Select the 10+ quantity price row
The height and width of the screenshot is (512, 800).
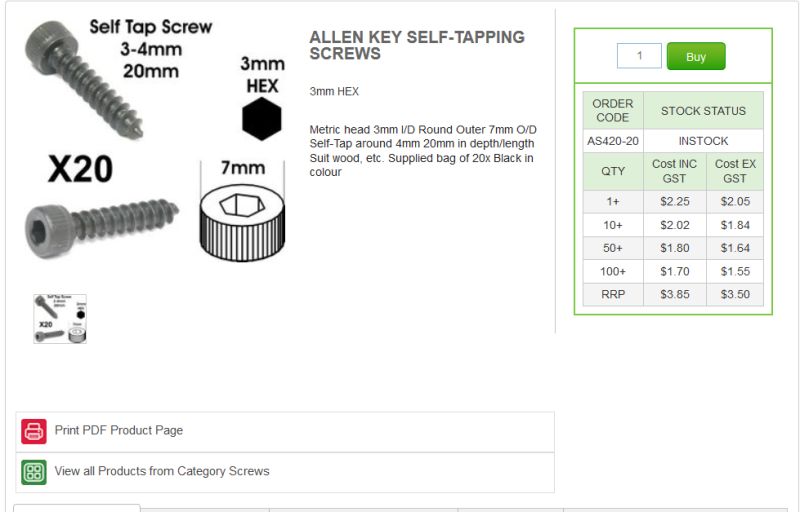coord(673,225)
